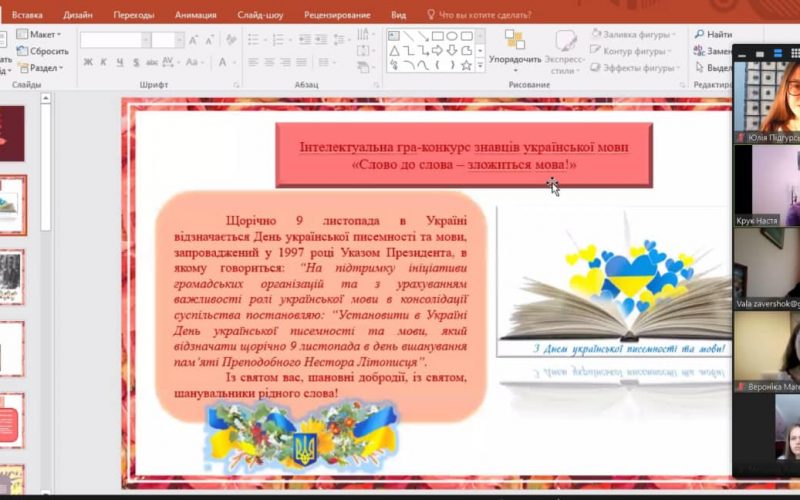This screenshot has height=500, width=800.
Task: Open the Дизайн ribbon tab
Action: [x=77, y=15]
